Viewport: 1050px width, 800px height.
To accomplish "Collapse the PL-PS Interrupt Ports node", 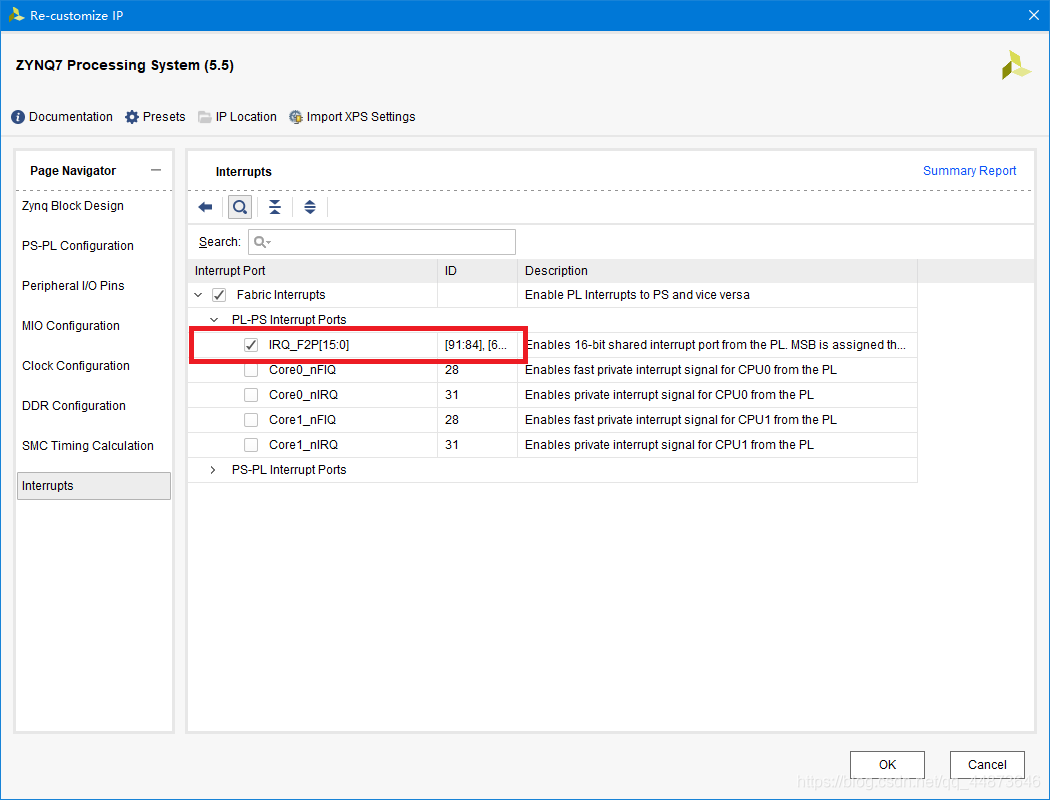I will 214,320.
